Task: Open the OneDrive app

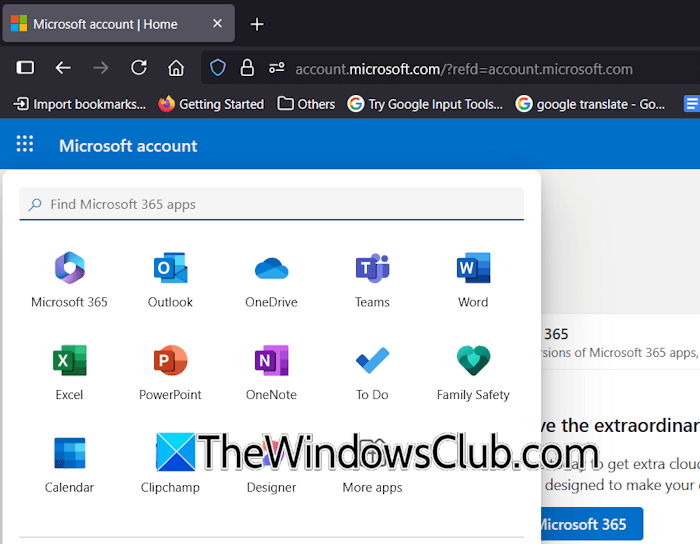Action: pyautogui.click(x=271, y=268)
